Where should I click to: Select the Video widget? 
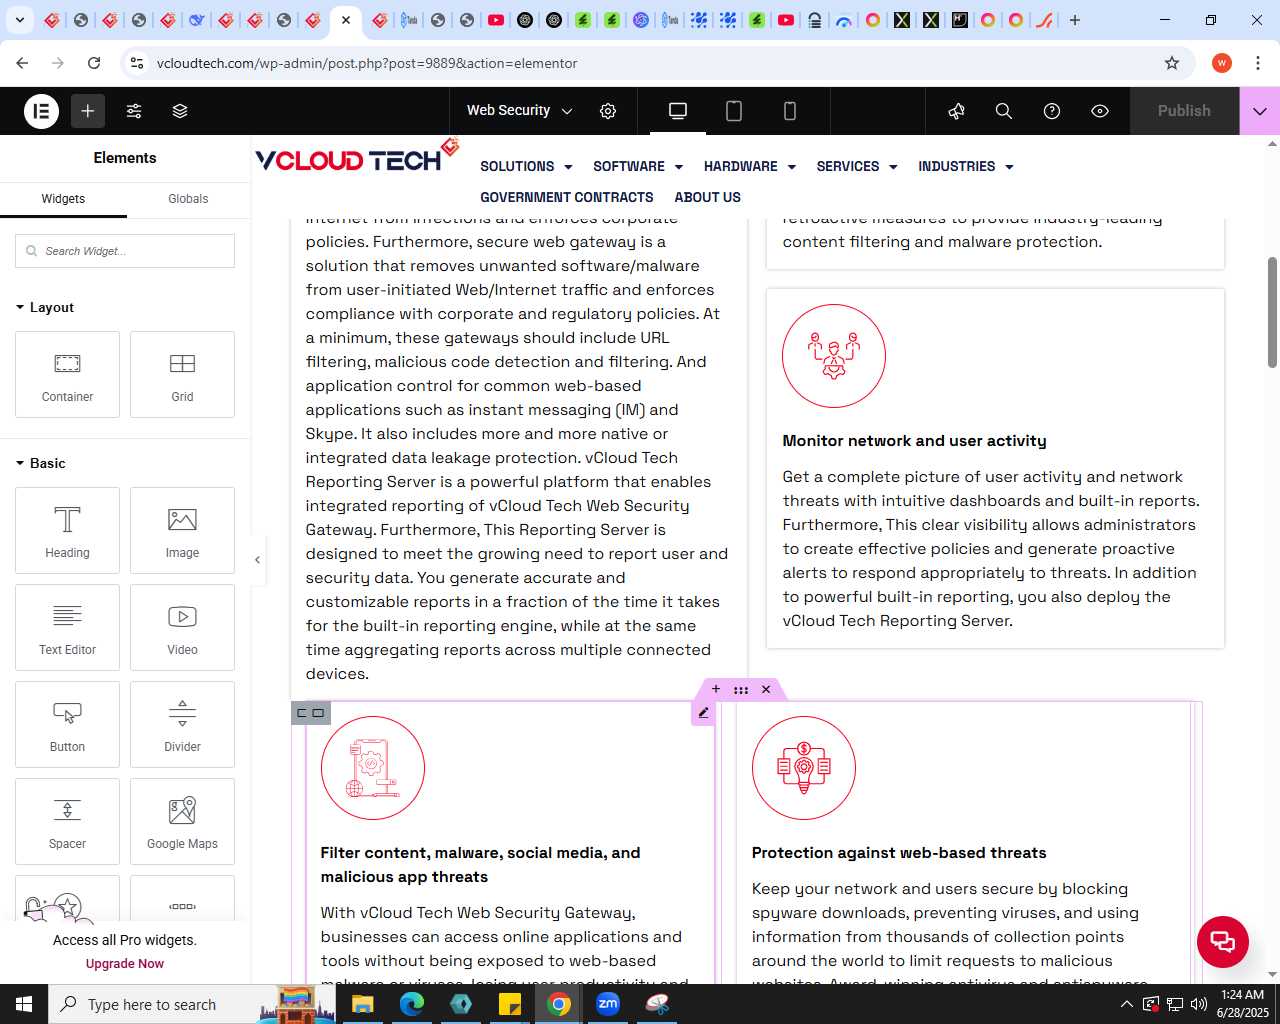tap(182, 627)
